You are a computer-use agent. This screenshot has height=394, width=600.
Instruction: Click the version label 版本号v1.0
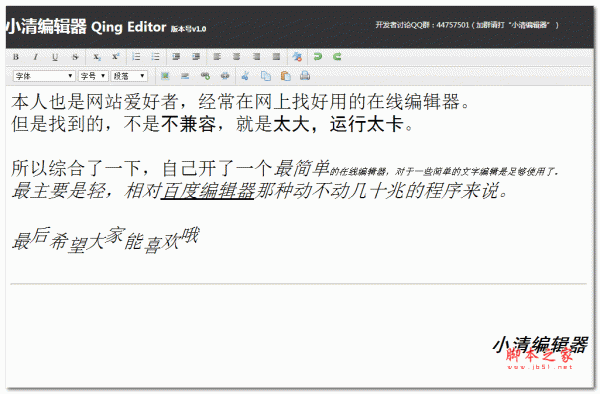tap(188, 29)
